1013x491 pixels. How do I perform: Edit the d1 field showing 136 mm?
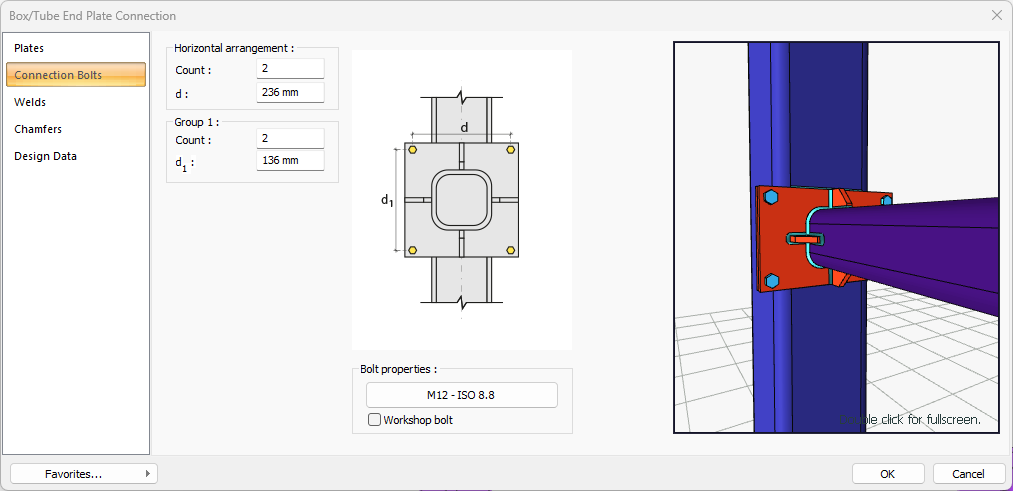[x=290, y=161]
